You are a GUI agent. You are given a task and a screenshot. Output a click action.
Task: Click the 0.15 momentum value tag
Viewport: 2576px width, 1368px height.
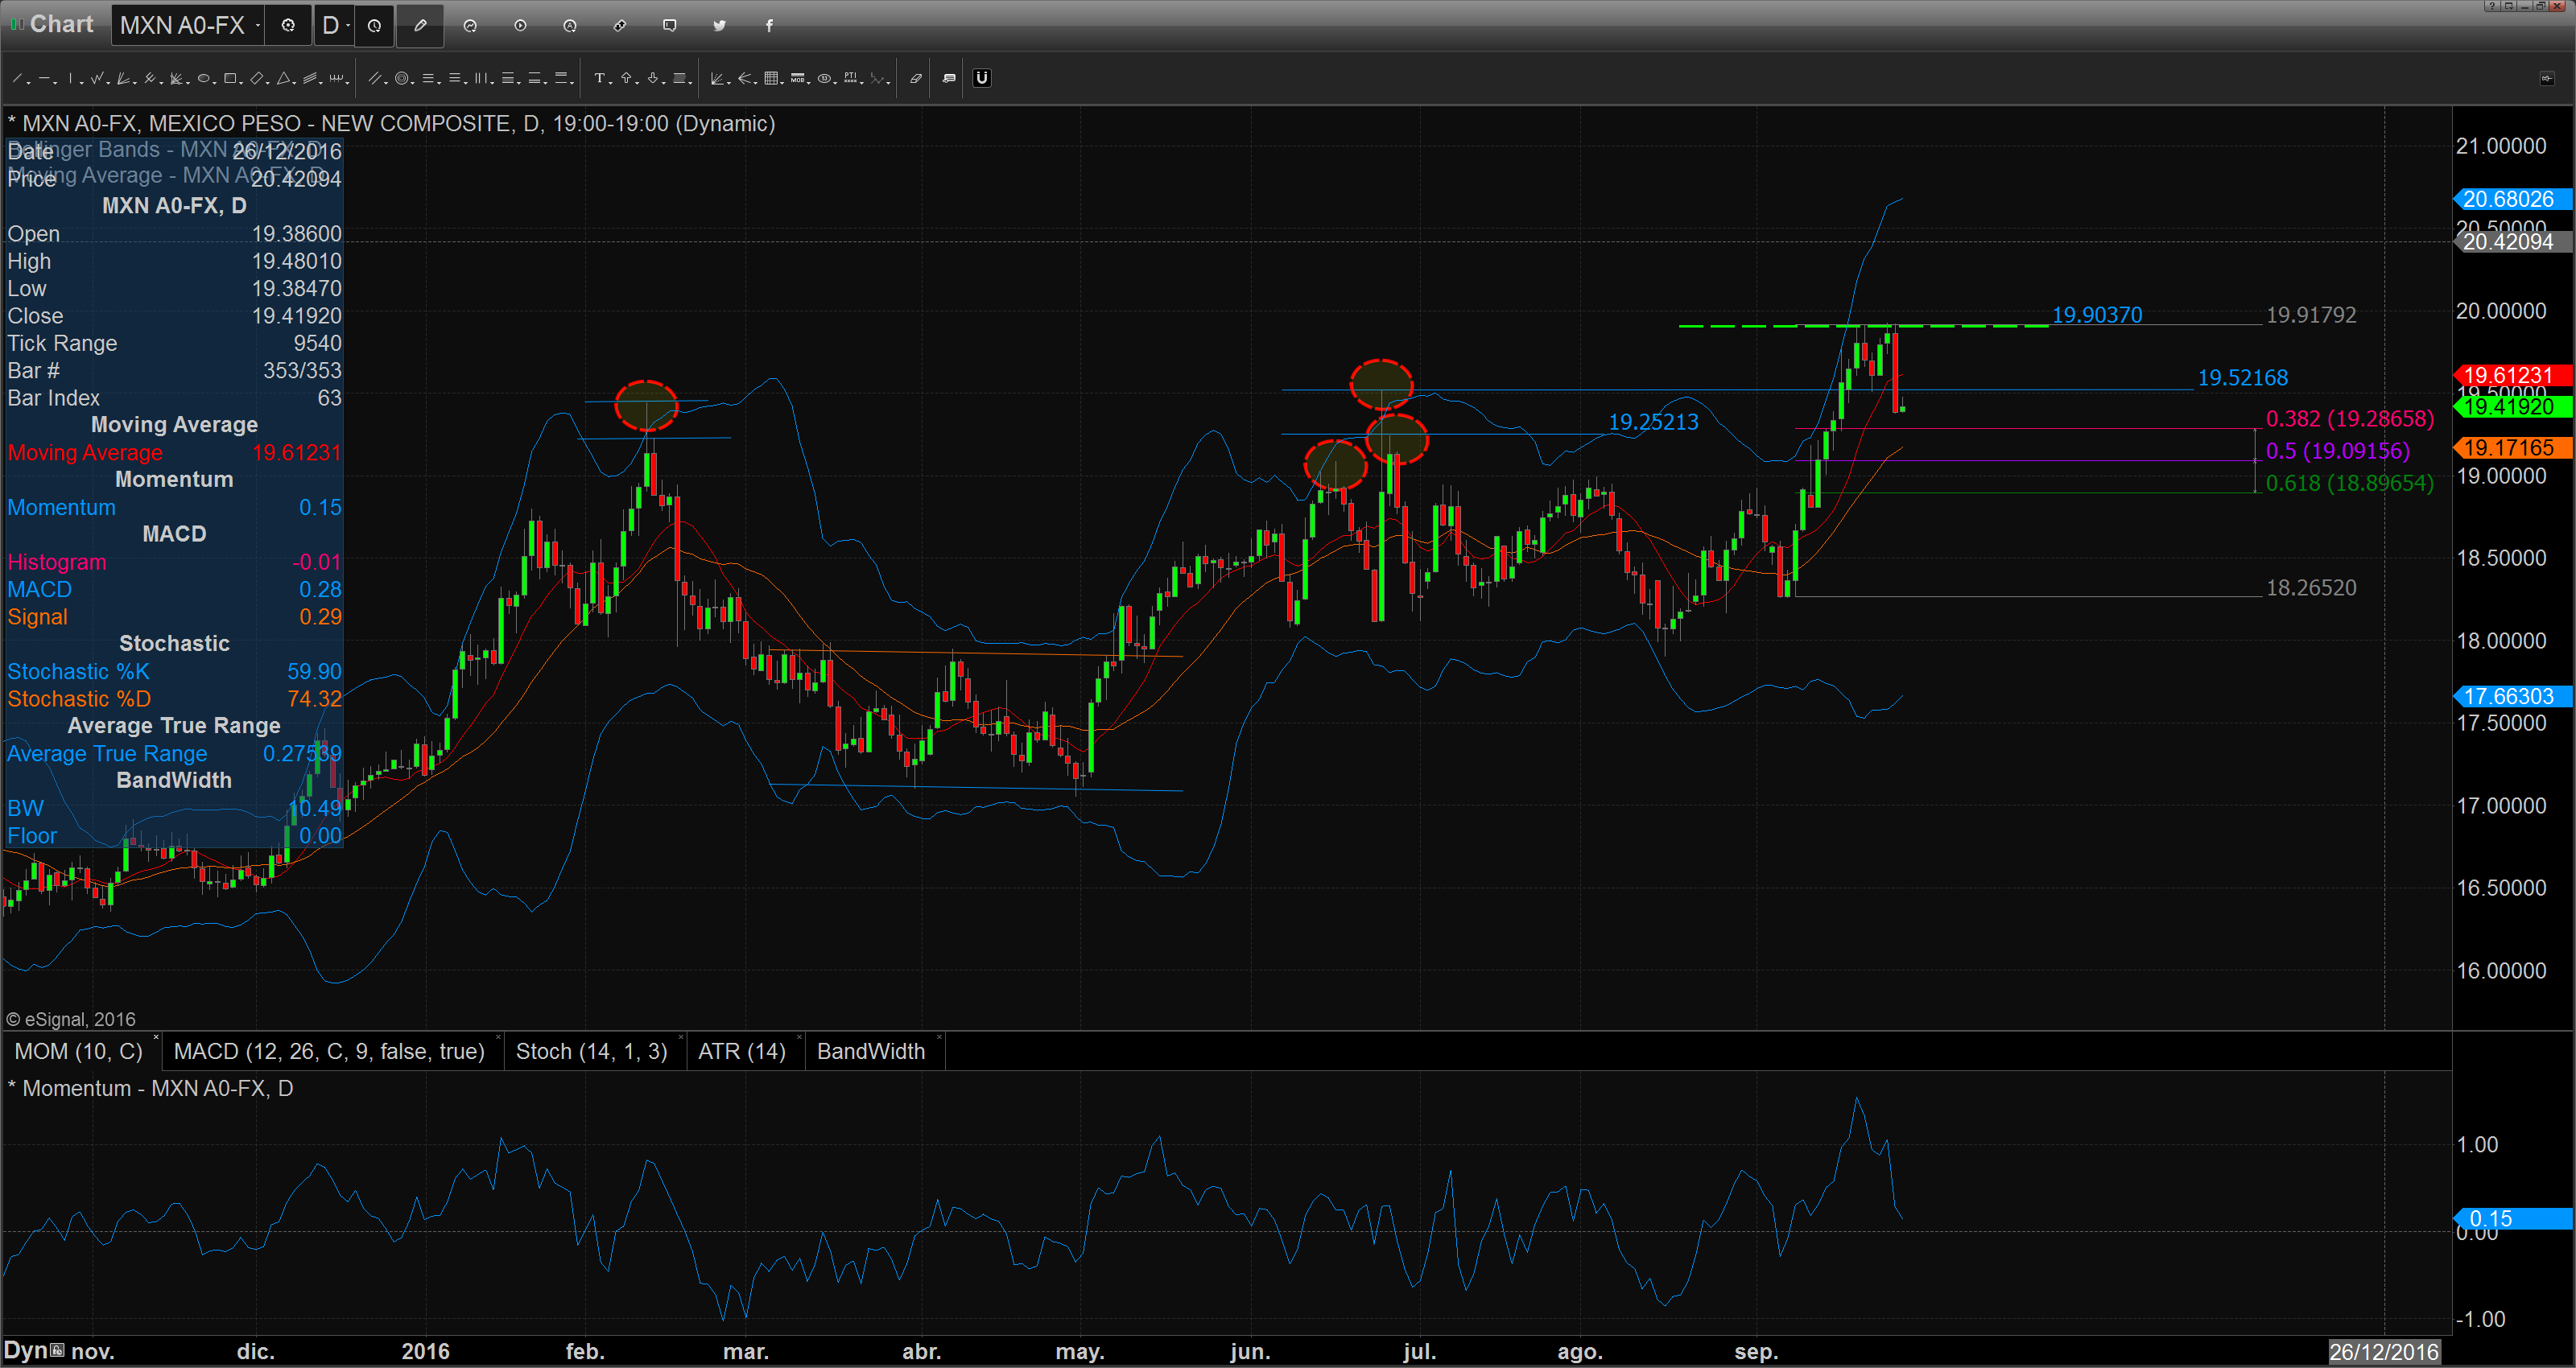[2513, 1218]
